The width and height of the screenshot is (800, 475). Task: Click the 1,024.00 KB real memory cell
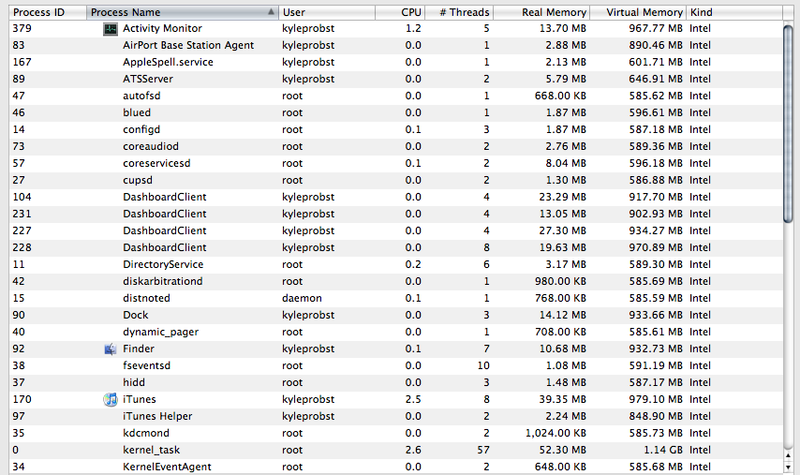point(556,433)
